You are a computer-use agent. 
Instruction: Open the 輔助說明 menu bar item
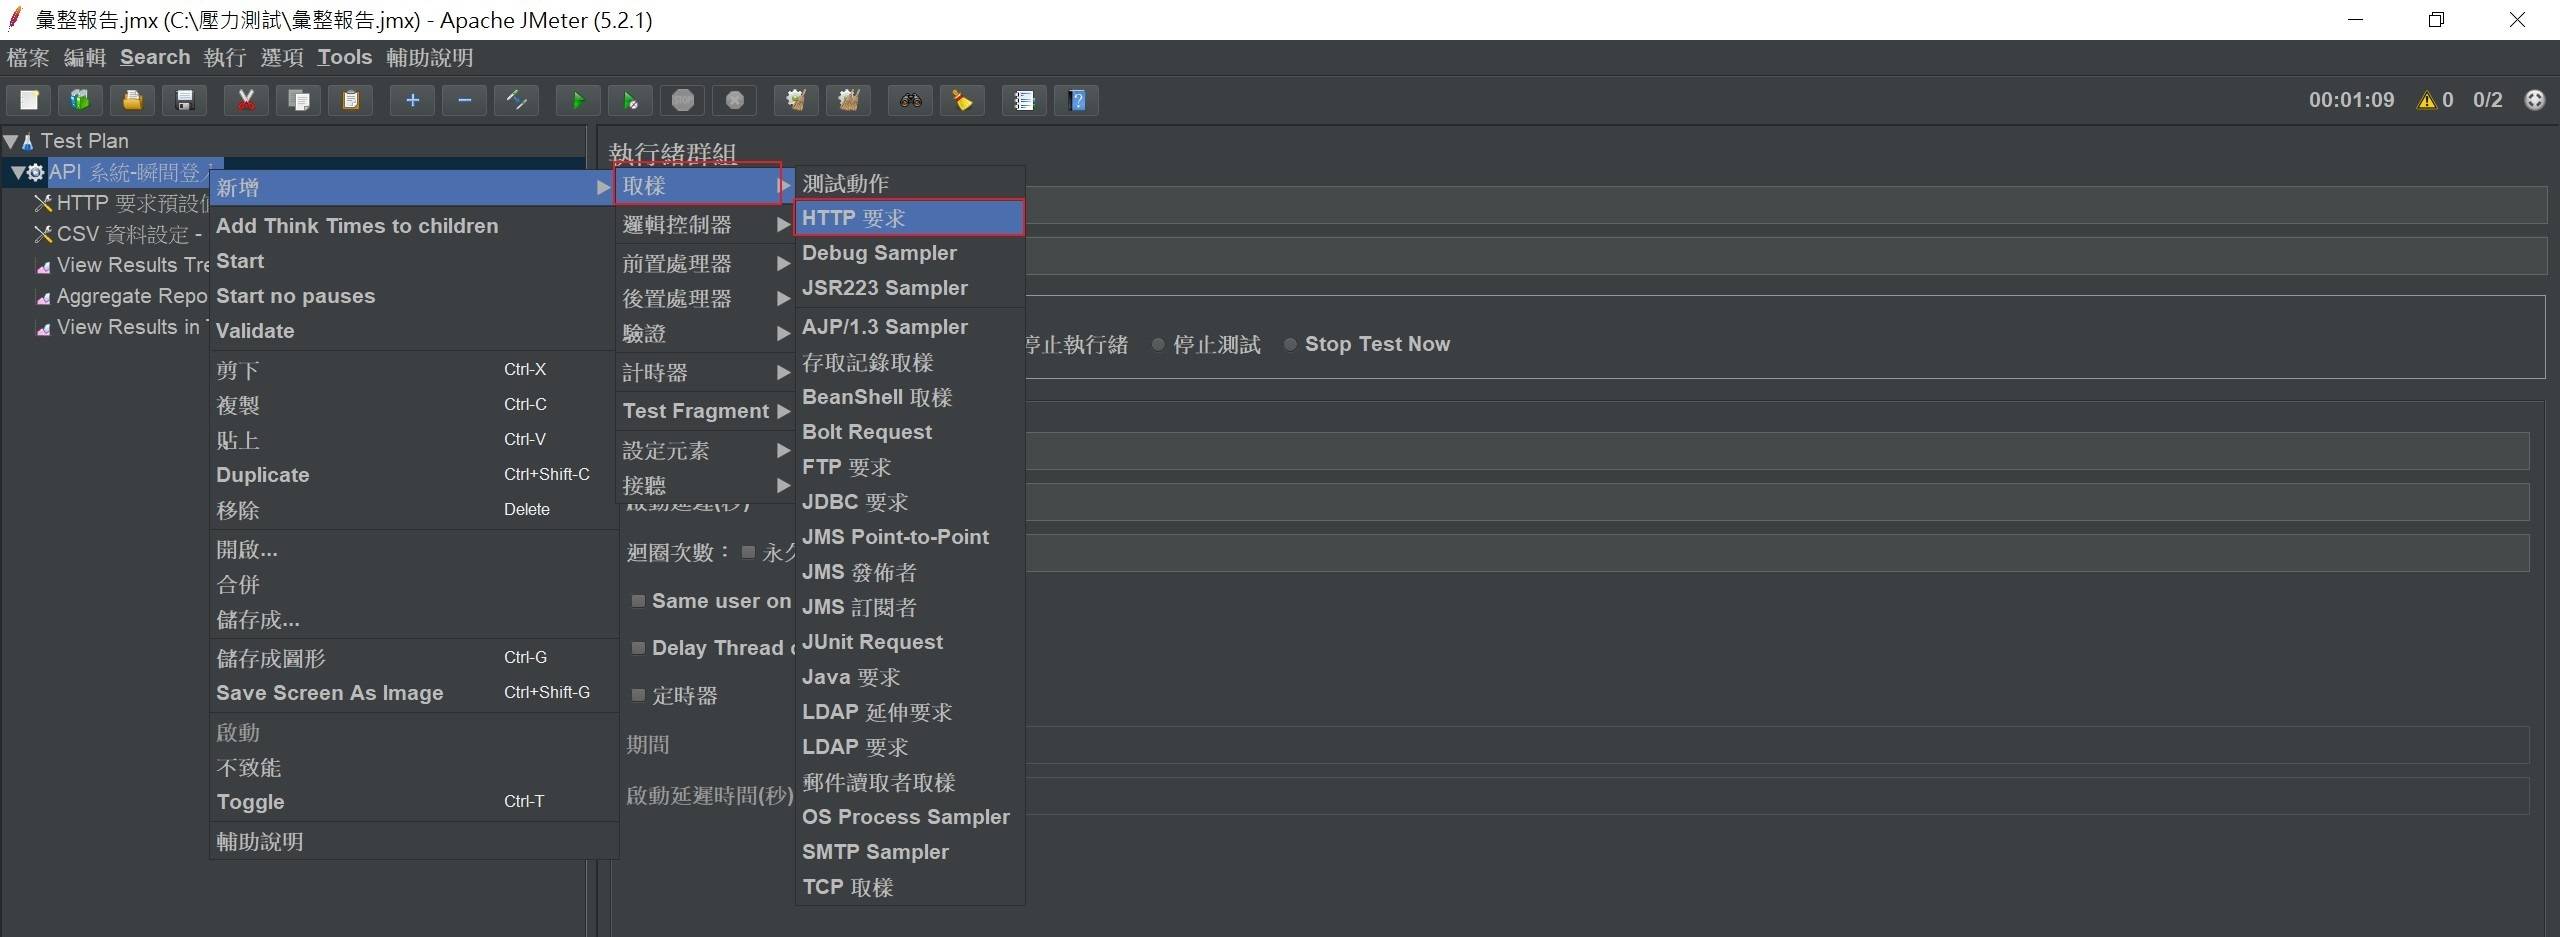(x=430, y=57)
